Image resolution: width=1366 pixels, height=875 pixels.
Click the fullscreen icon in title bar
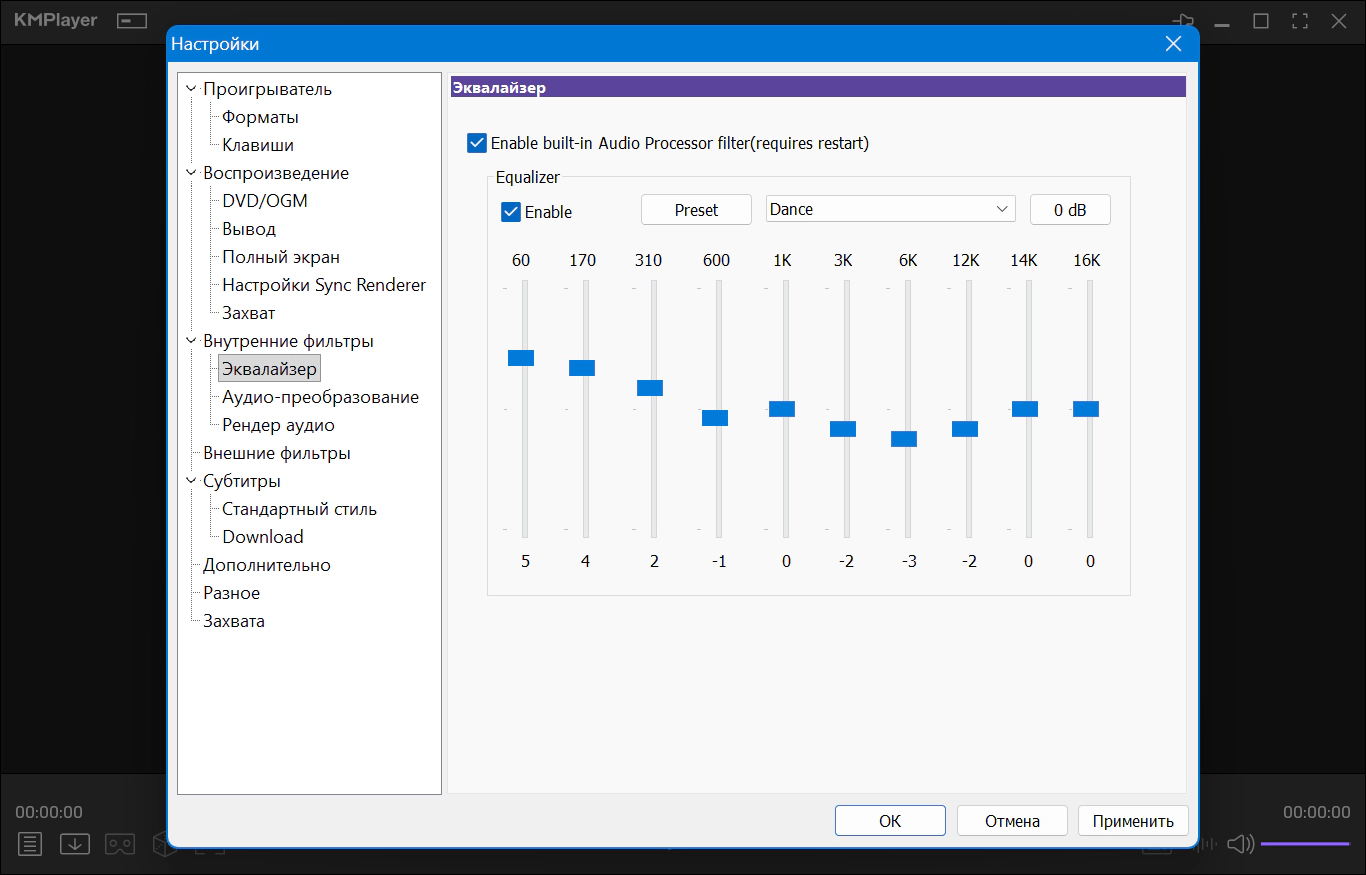point(1300,21)
